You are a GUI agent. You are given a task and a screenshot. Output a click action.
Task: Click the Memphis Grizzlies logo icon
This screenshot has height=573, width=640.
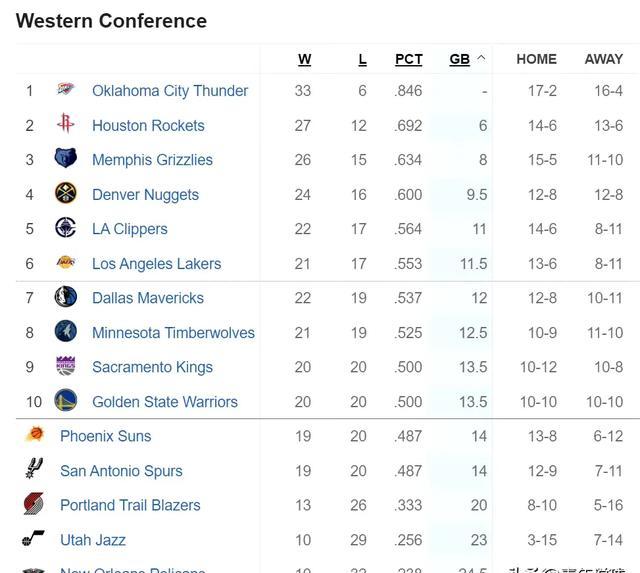[x=66, y=160]
